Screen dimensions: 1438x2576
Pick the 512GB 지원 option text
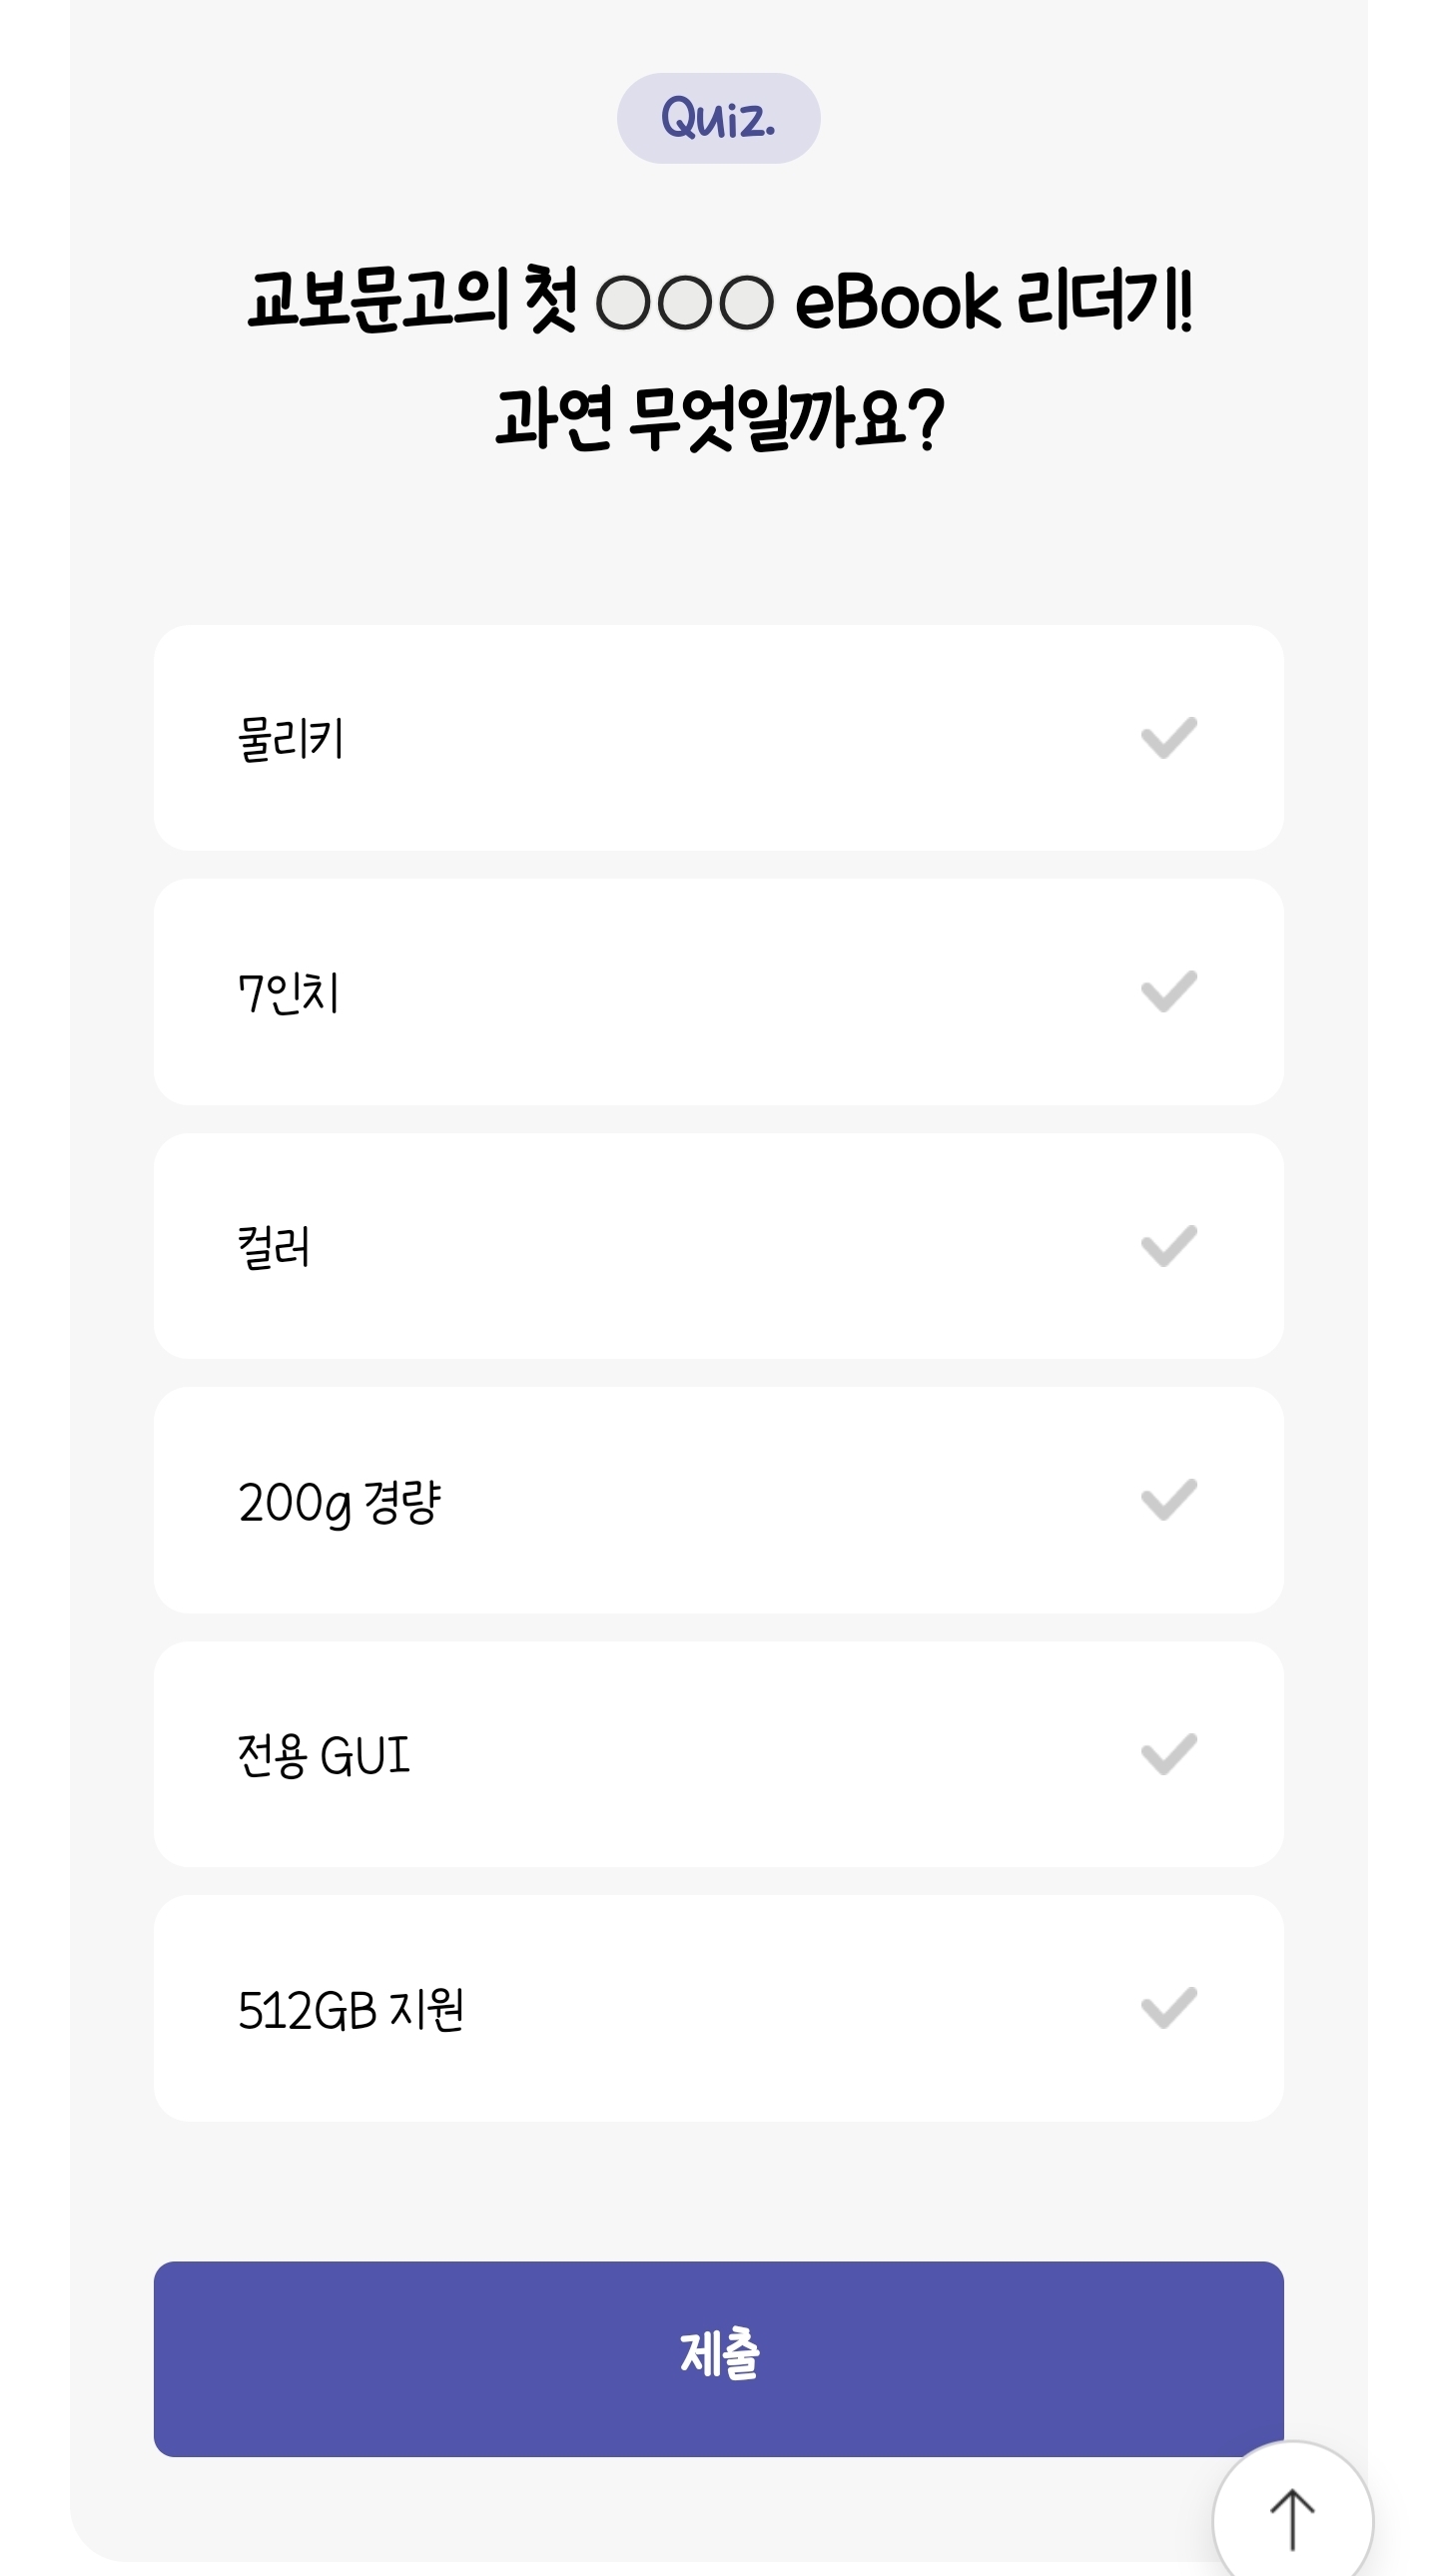pyautogui.click(x=350, y=2010)
